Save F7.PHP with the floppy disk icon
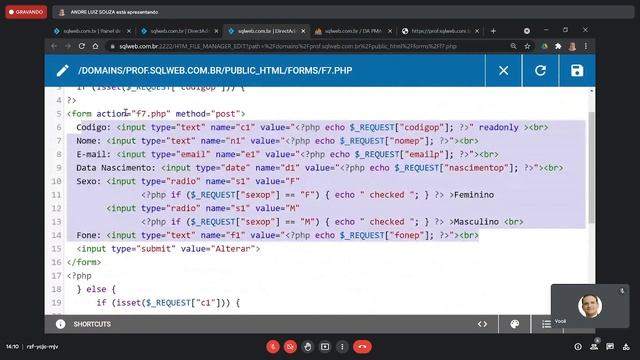Image resolution: width=640 pixels, height=360 pixels. tap(577, 71)
